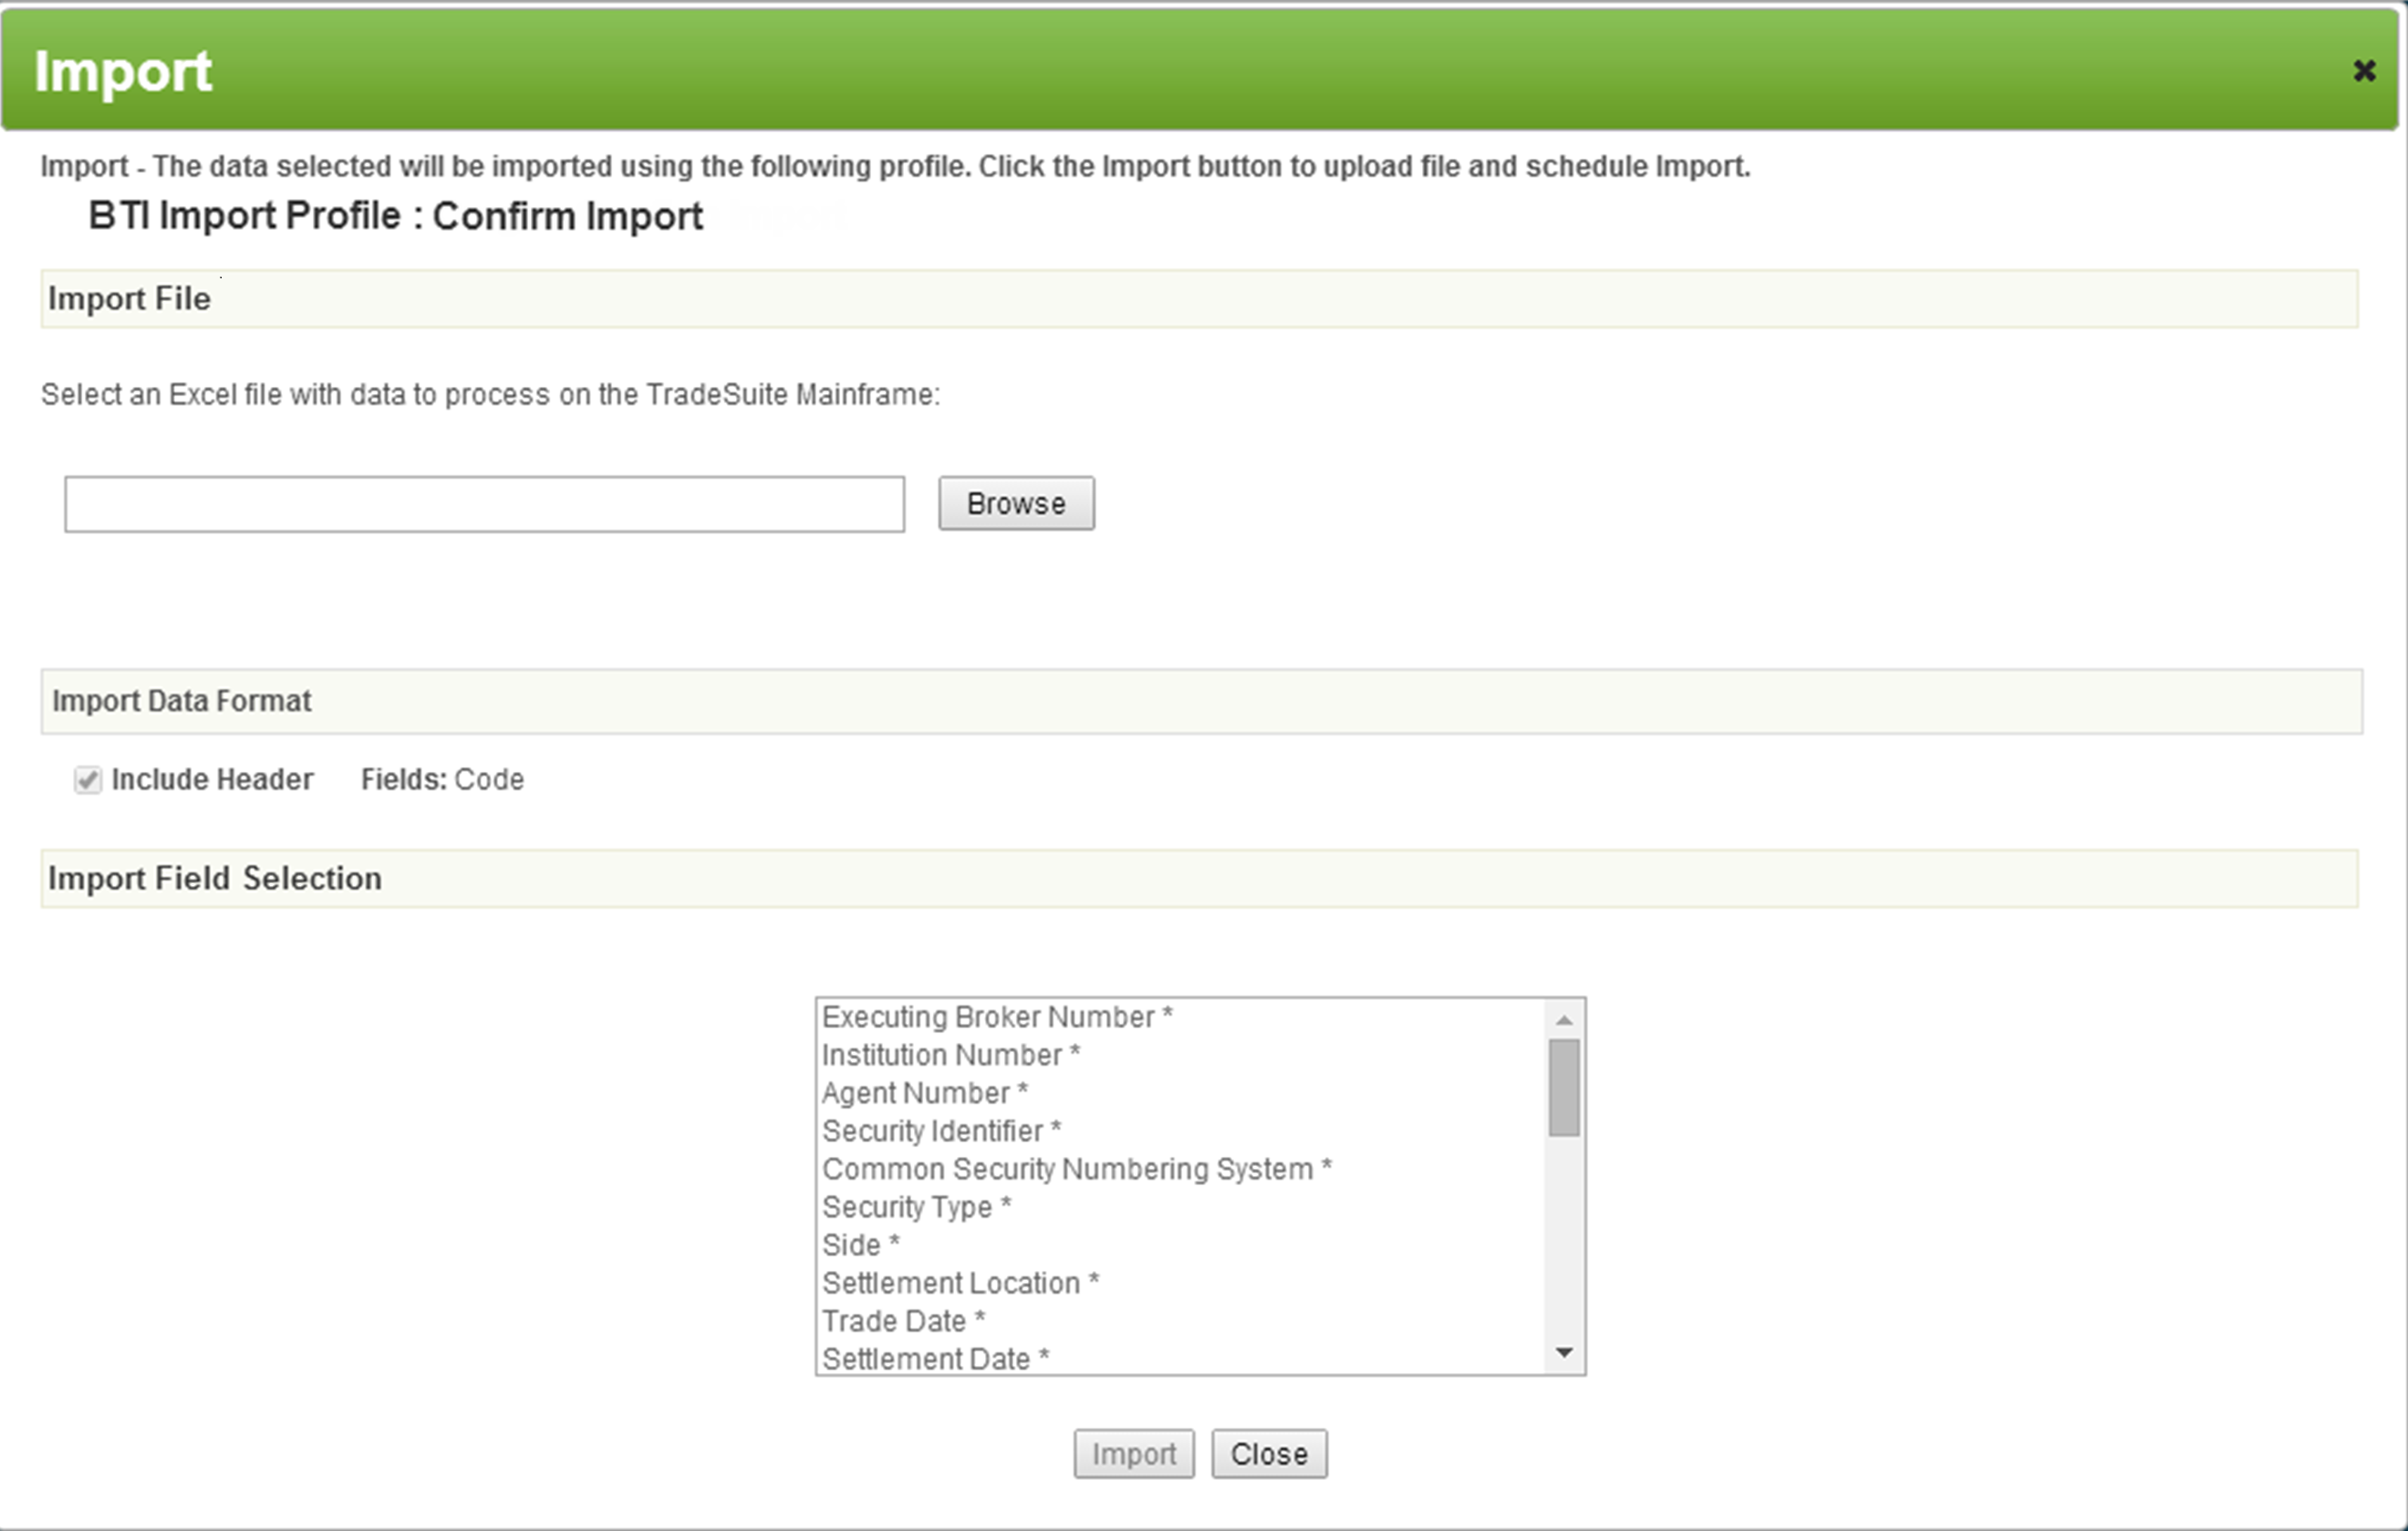Viewport: 2408px width, 1531px height.
Task: Select Common Security Numbering System entry
Action: [1075, 1168]
